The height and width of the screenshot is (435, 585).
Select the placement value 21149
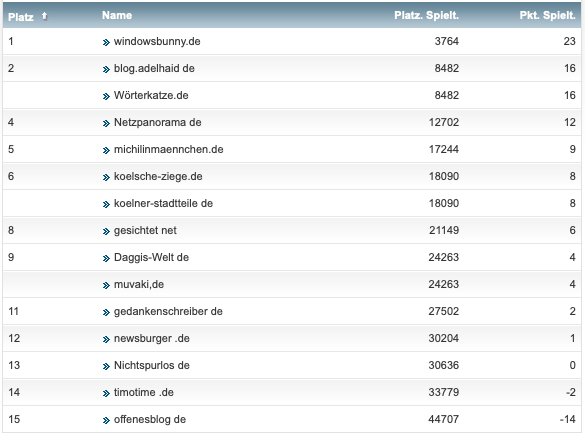(444, 230)
